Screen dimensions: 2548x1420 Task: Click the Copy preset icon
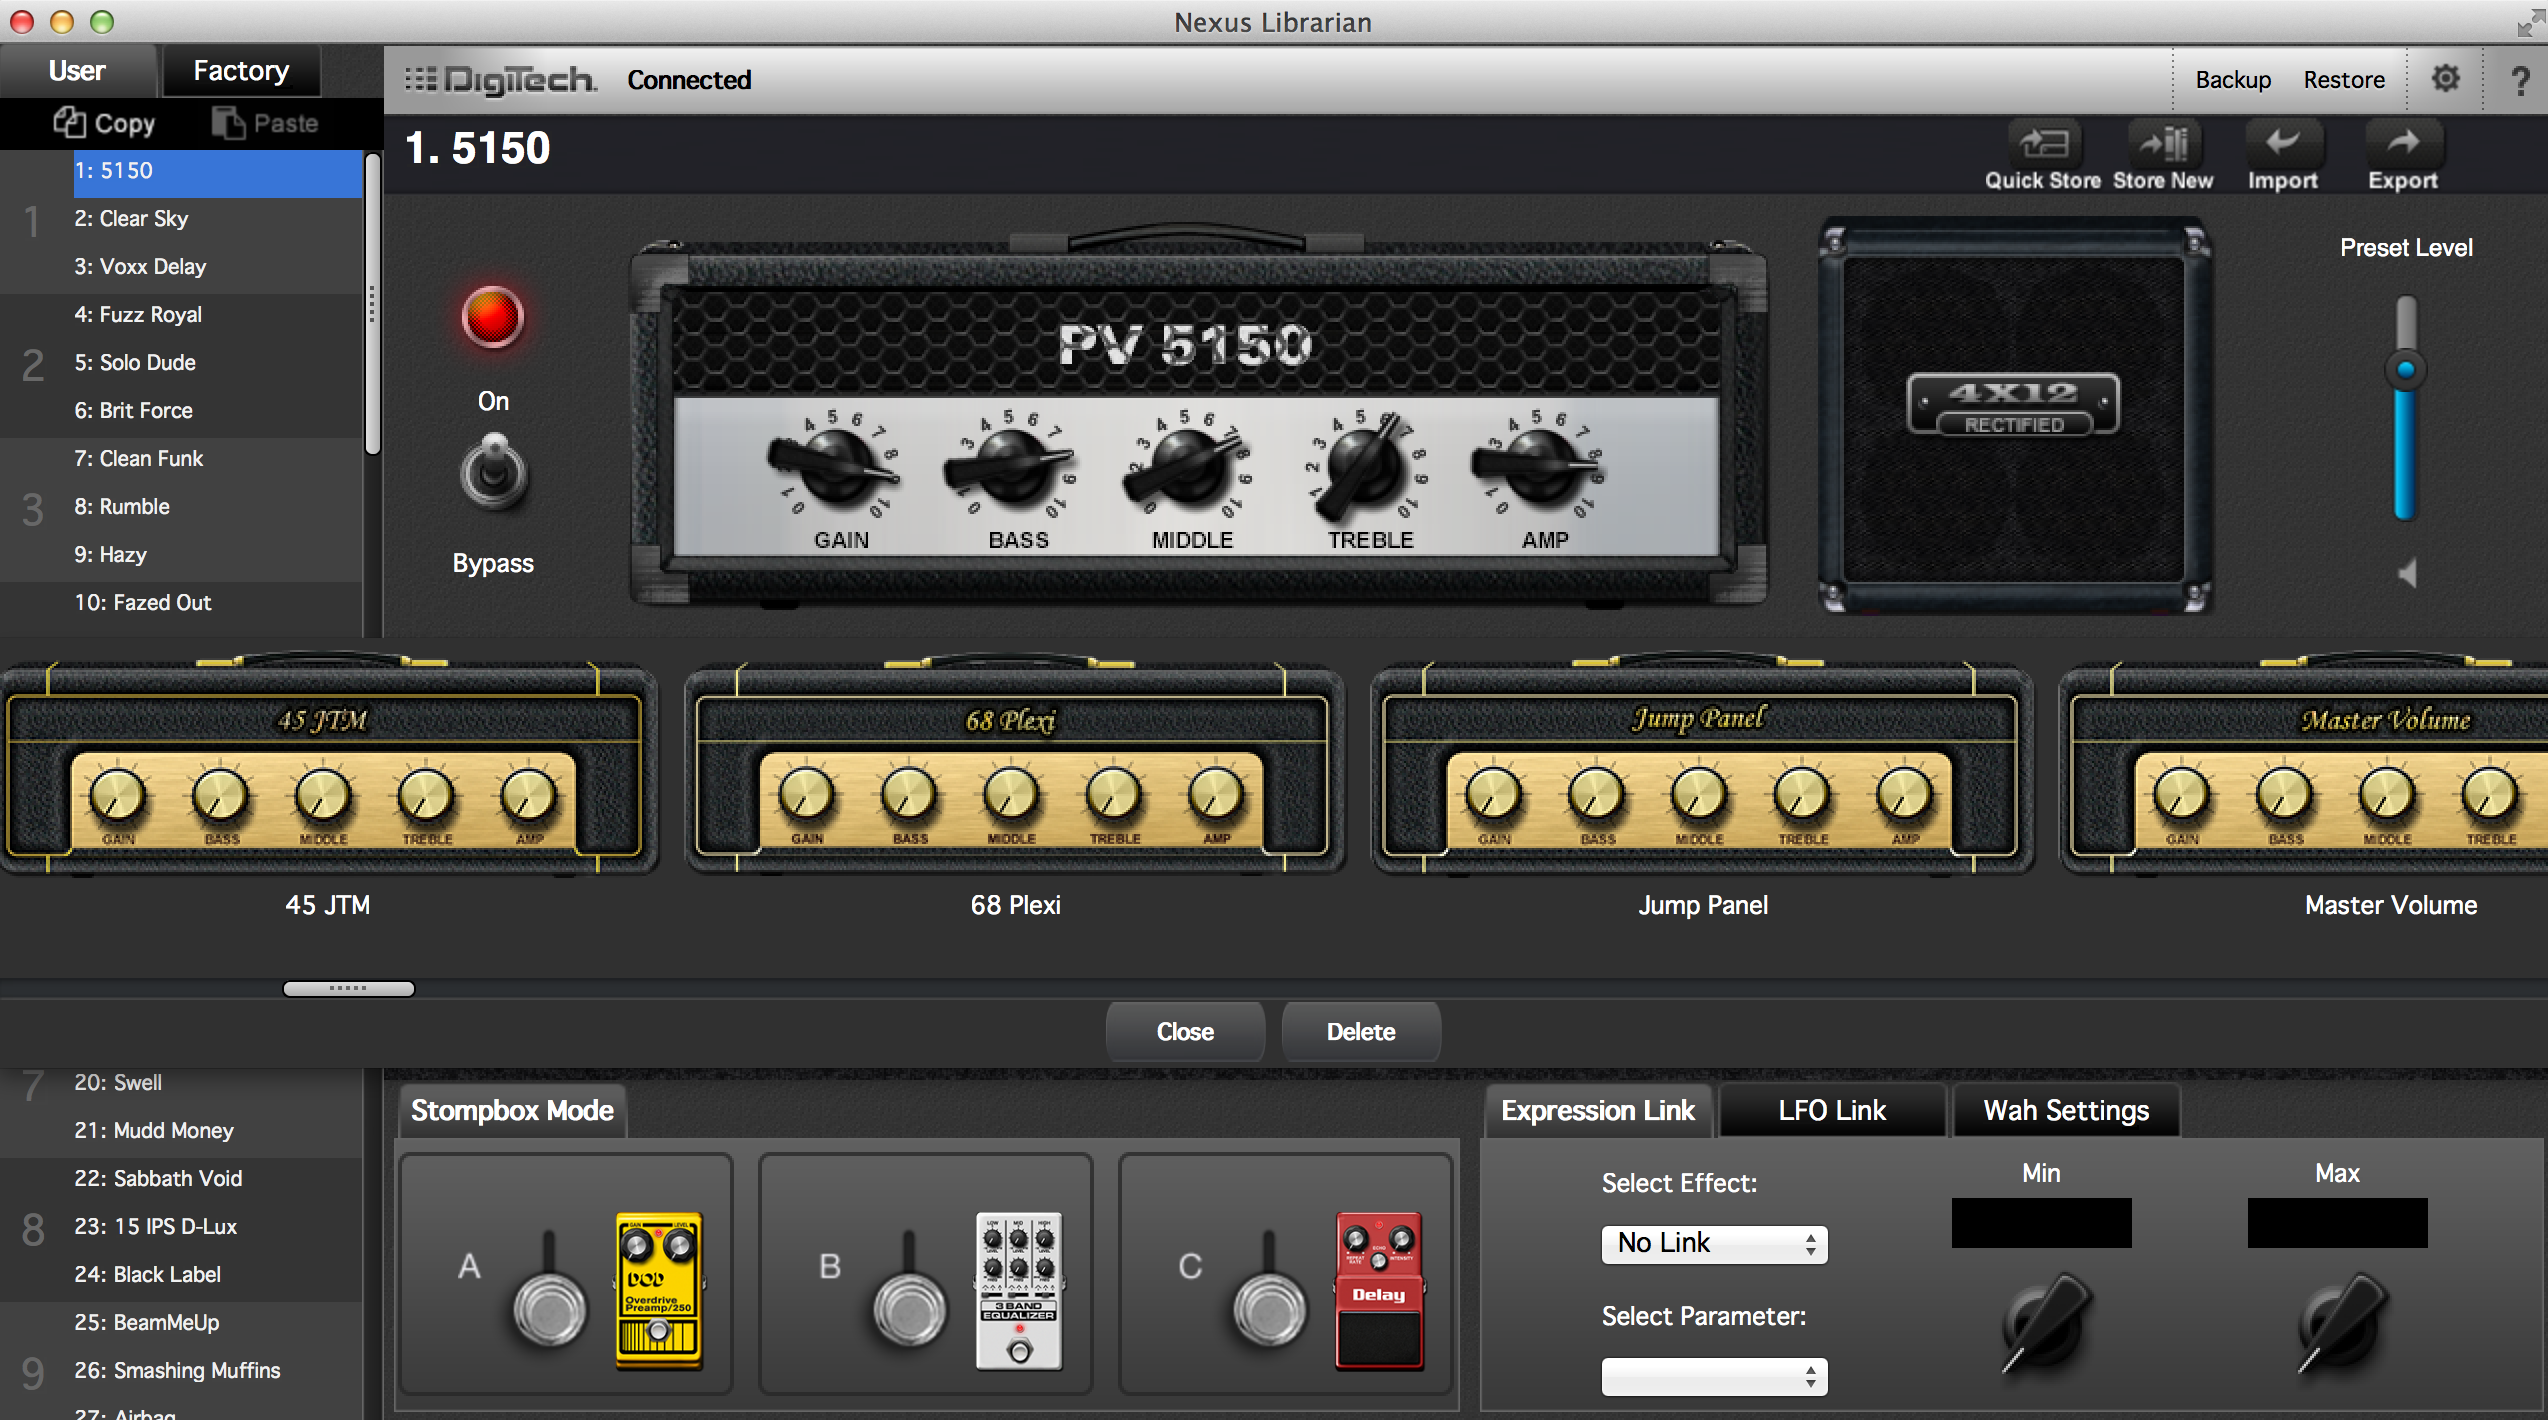click(69, 122)
